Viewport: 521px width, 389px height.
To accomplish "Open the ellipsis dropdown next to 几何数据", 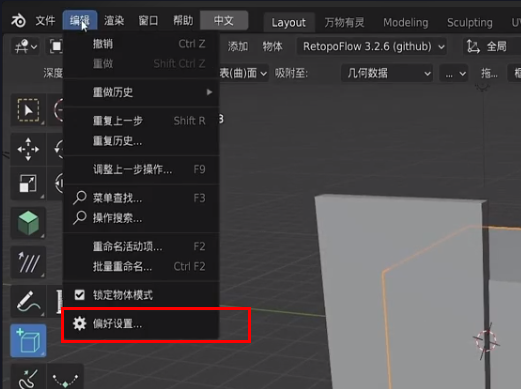I will coord(454,73).
